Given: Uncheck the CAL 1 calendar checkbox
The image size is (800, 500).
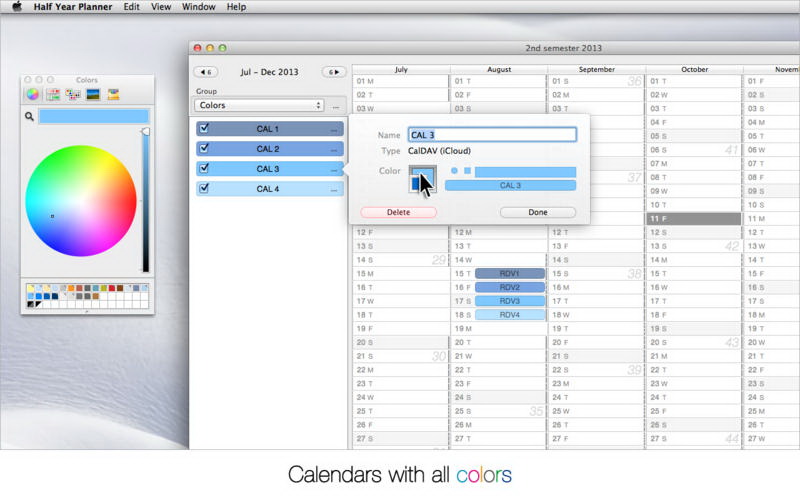Looking at the screenshot, I should 204,129.
